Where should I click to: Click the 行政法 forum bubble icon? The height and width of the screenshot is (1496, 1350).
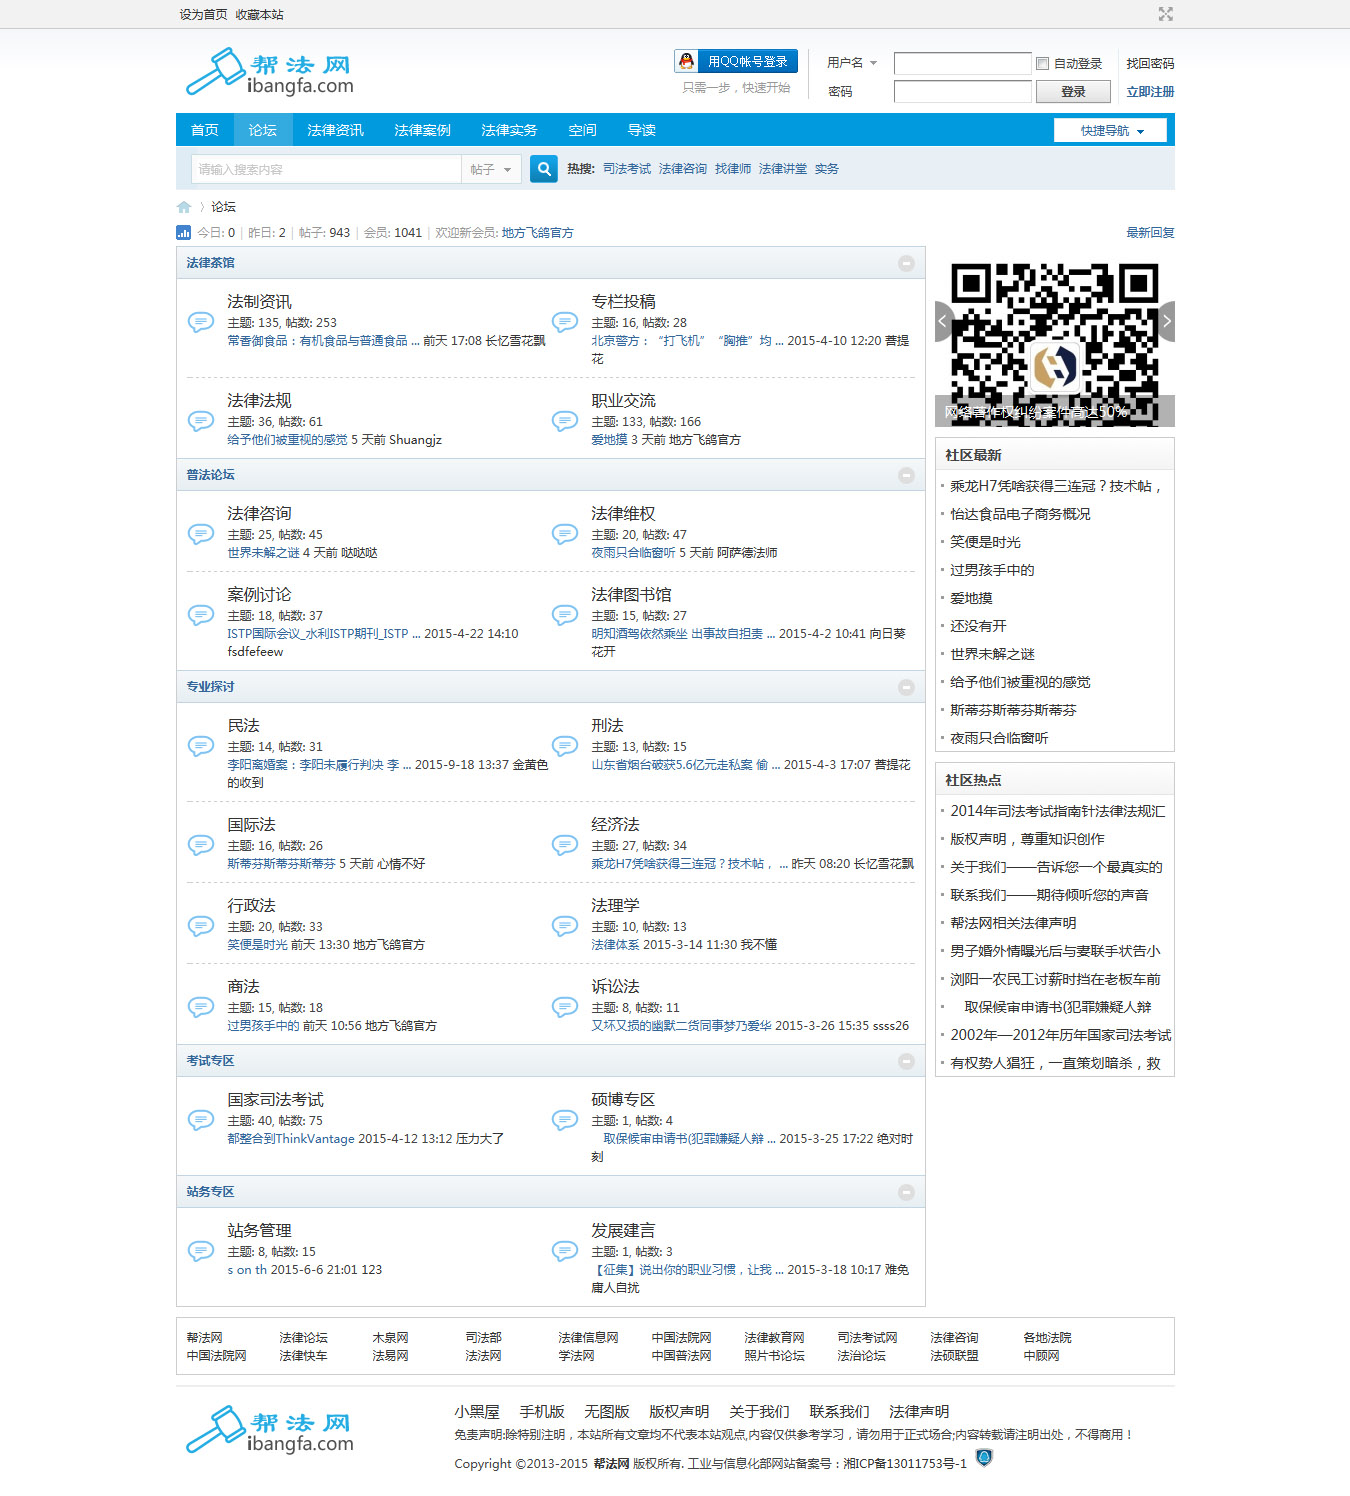tap(201, 926)
